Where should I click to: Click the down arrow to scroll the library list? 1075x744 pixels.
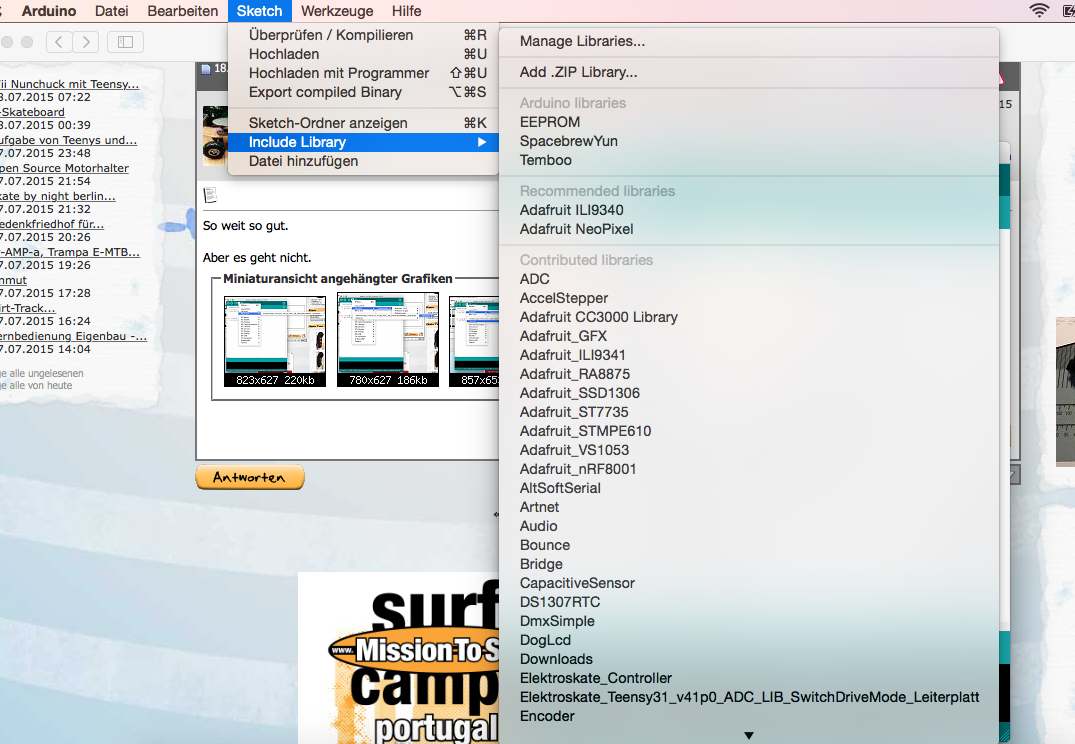pyautogui.click(x=749, y=735)
